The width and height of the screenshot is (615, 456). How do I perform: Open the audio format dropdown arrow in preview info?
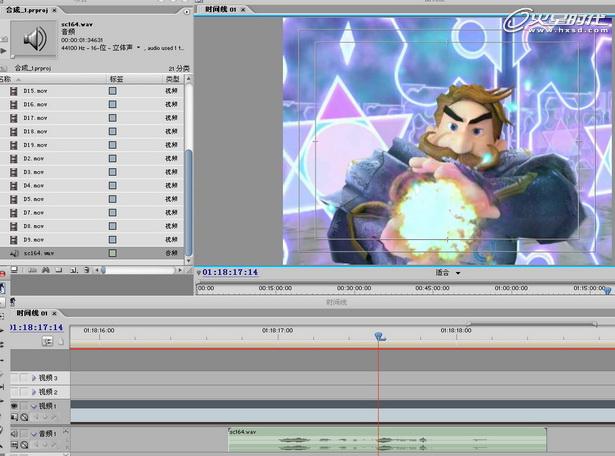click(138, 47)
